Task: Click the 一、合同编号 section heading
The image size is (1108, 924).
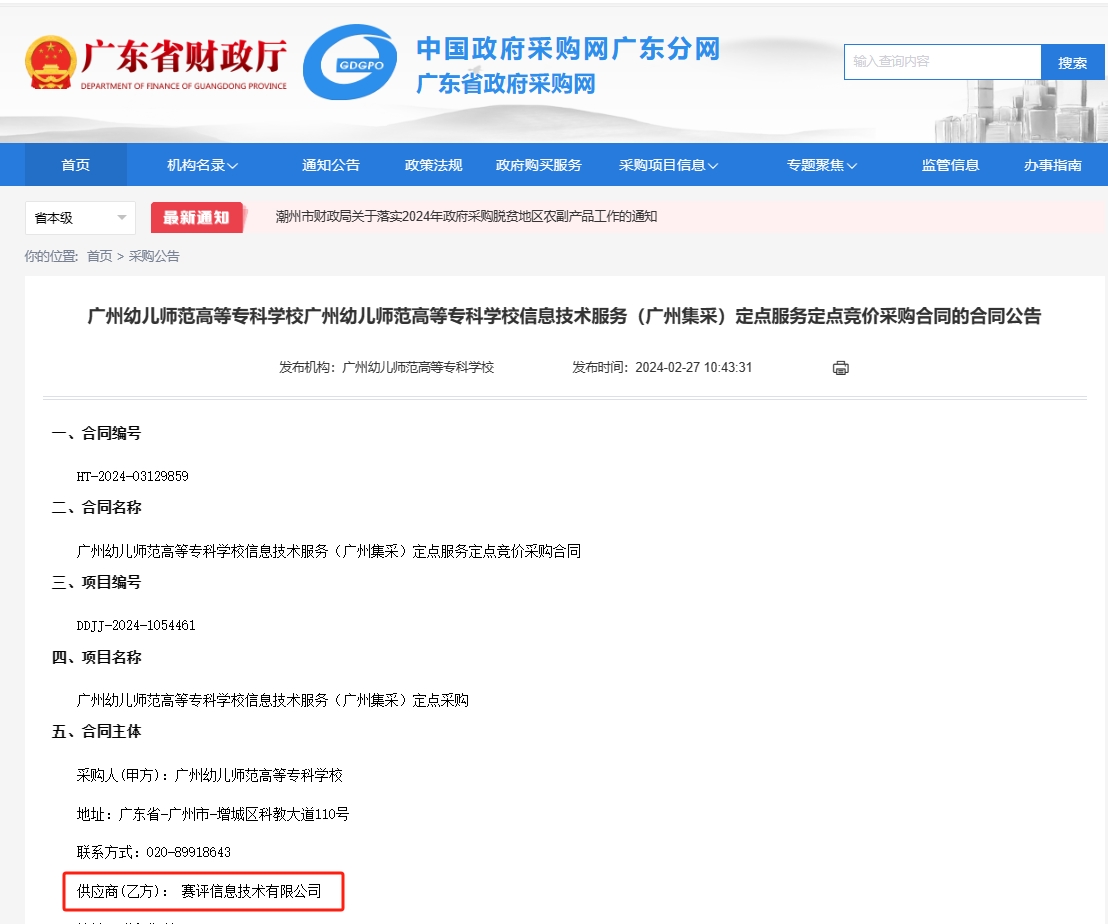Action: [96, 433]
